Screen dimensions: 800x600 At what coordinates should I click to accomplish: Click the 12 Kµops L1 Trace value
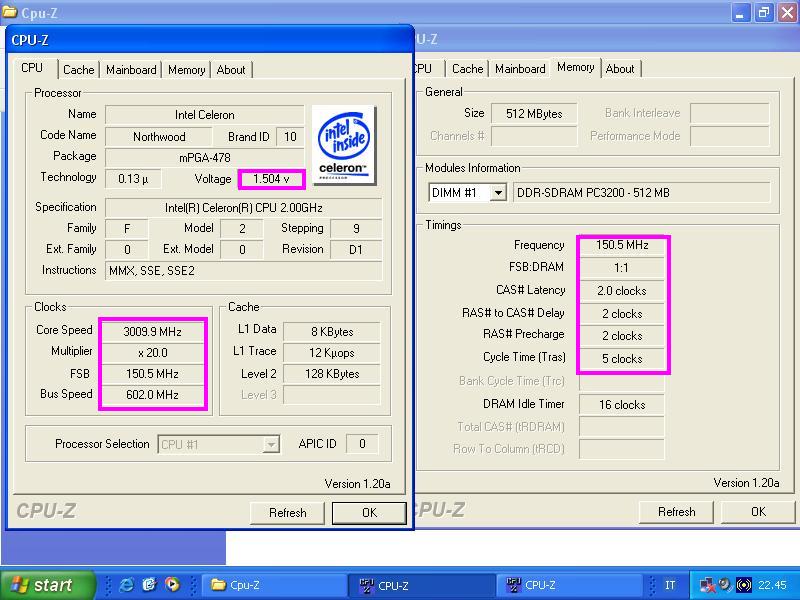332,353
